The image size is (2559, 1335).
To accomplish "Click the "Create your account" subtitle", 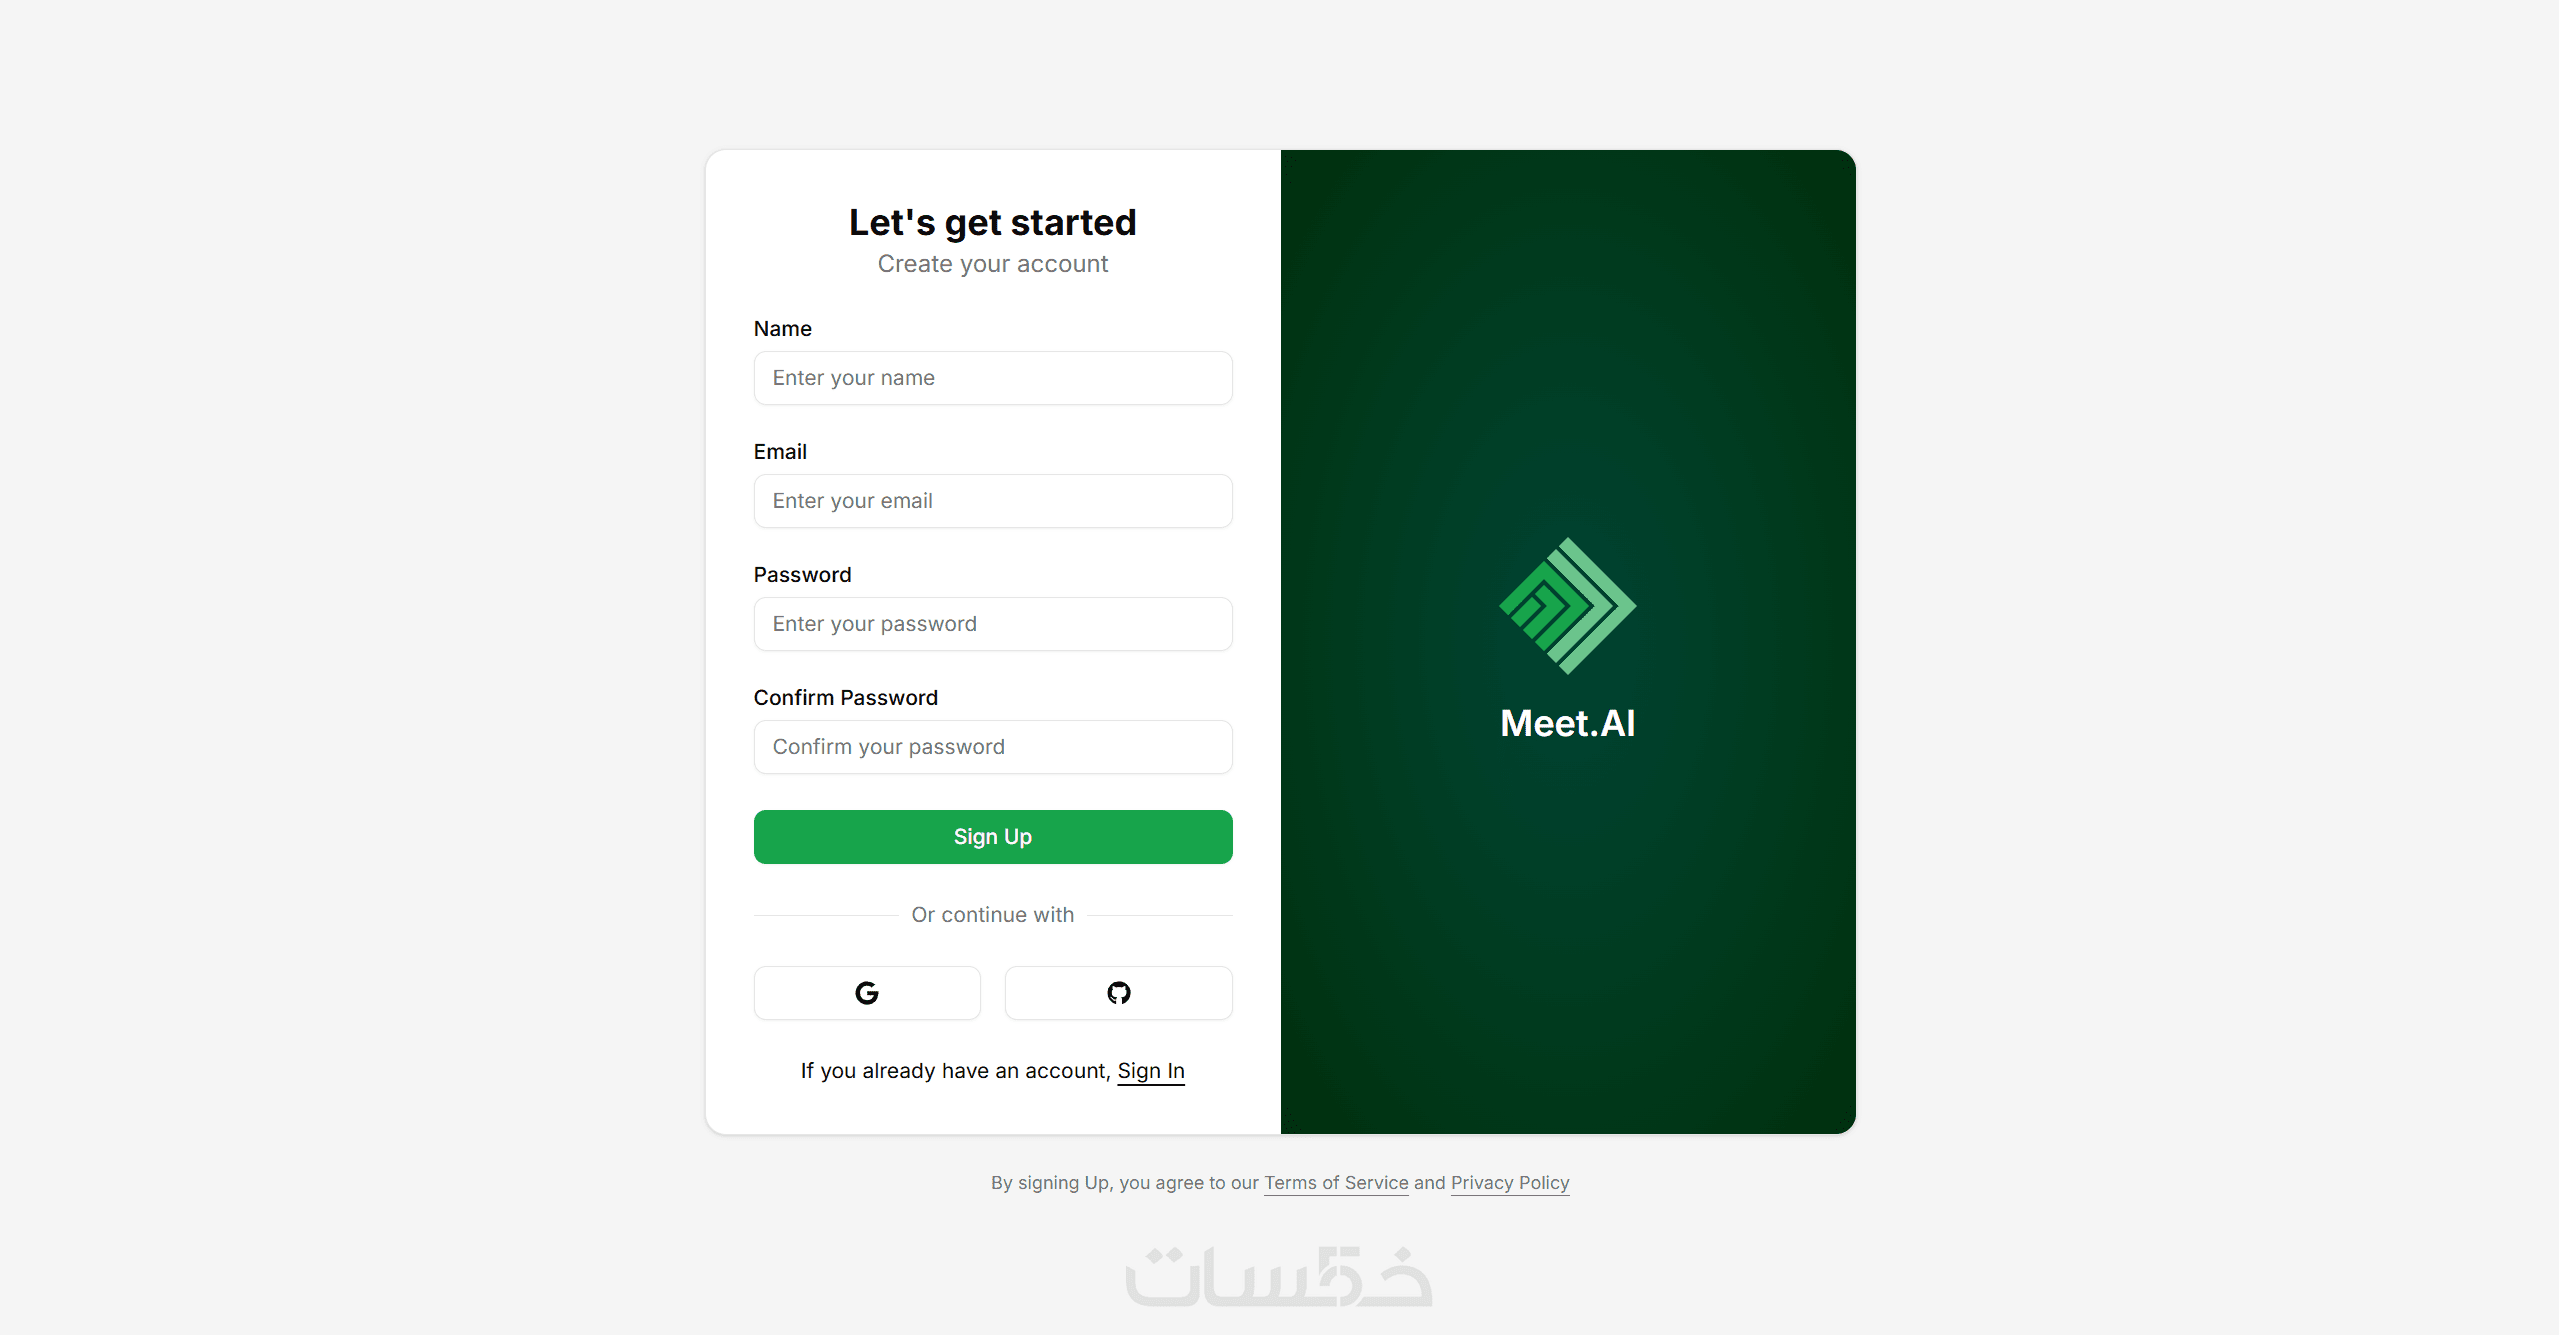I will coord(993,264).
